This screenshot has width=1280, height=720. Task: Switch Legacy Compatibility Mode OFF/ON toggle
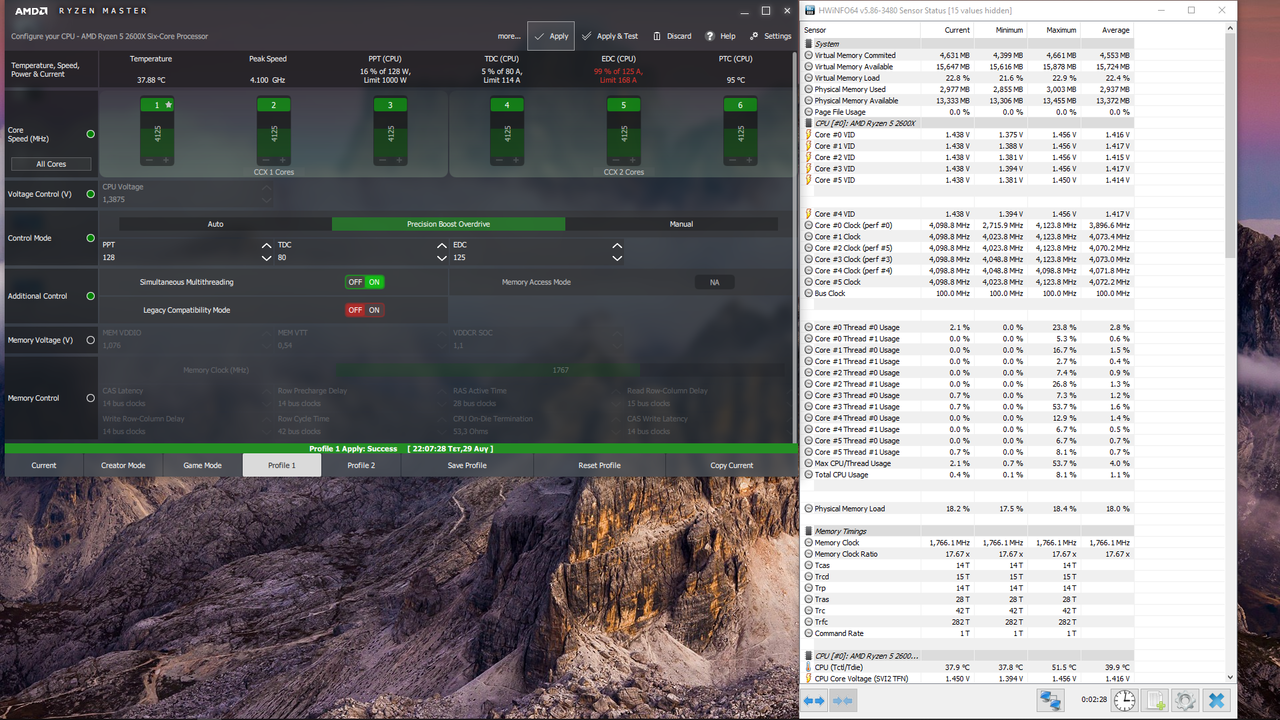pos(365,310)
